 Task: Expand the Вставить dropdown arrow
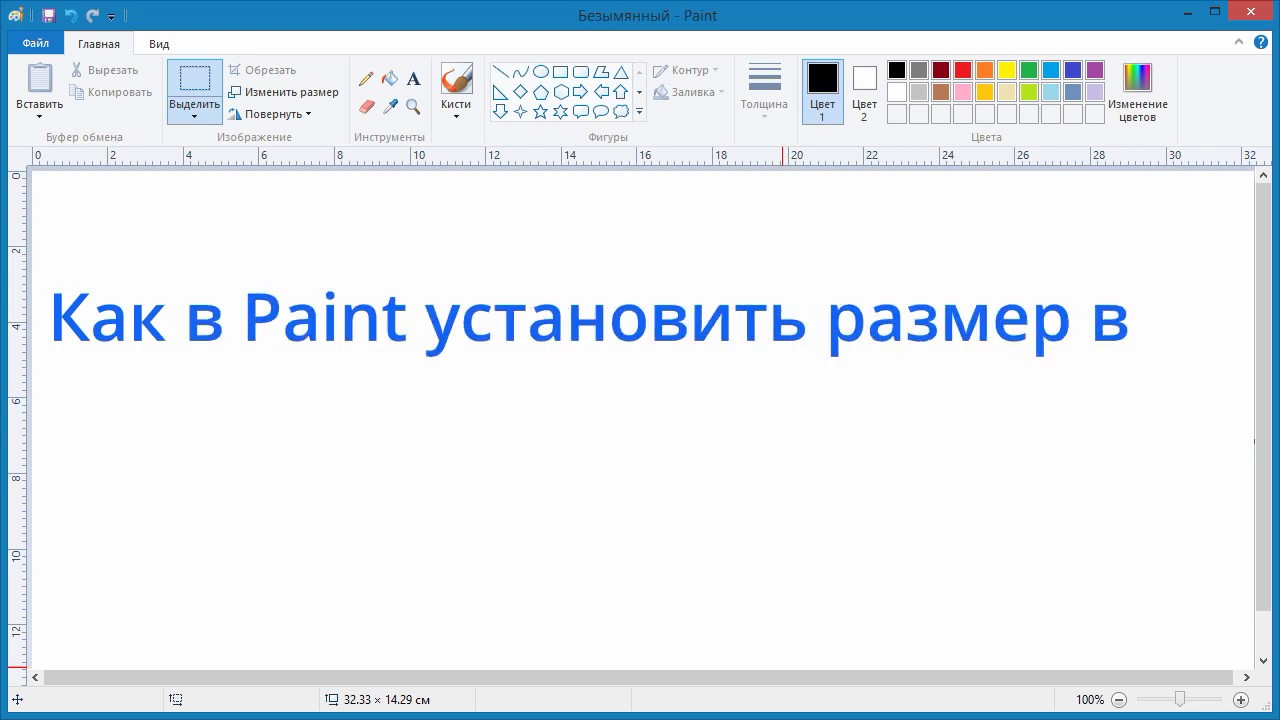pos(39,117)
